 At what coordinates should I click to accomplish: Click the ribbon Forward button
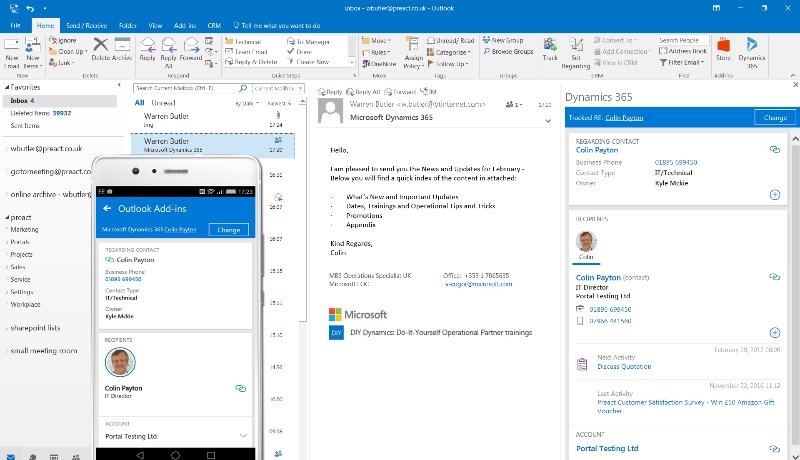point(191,49)
